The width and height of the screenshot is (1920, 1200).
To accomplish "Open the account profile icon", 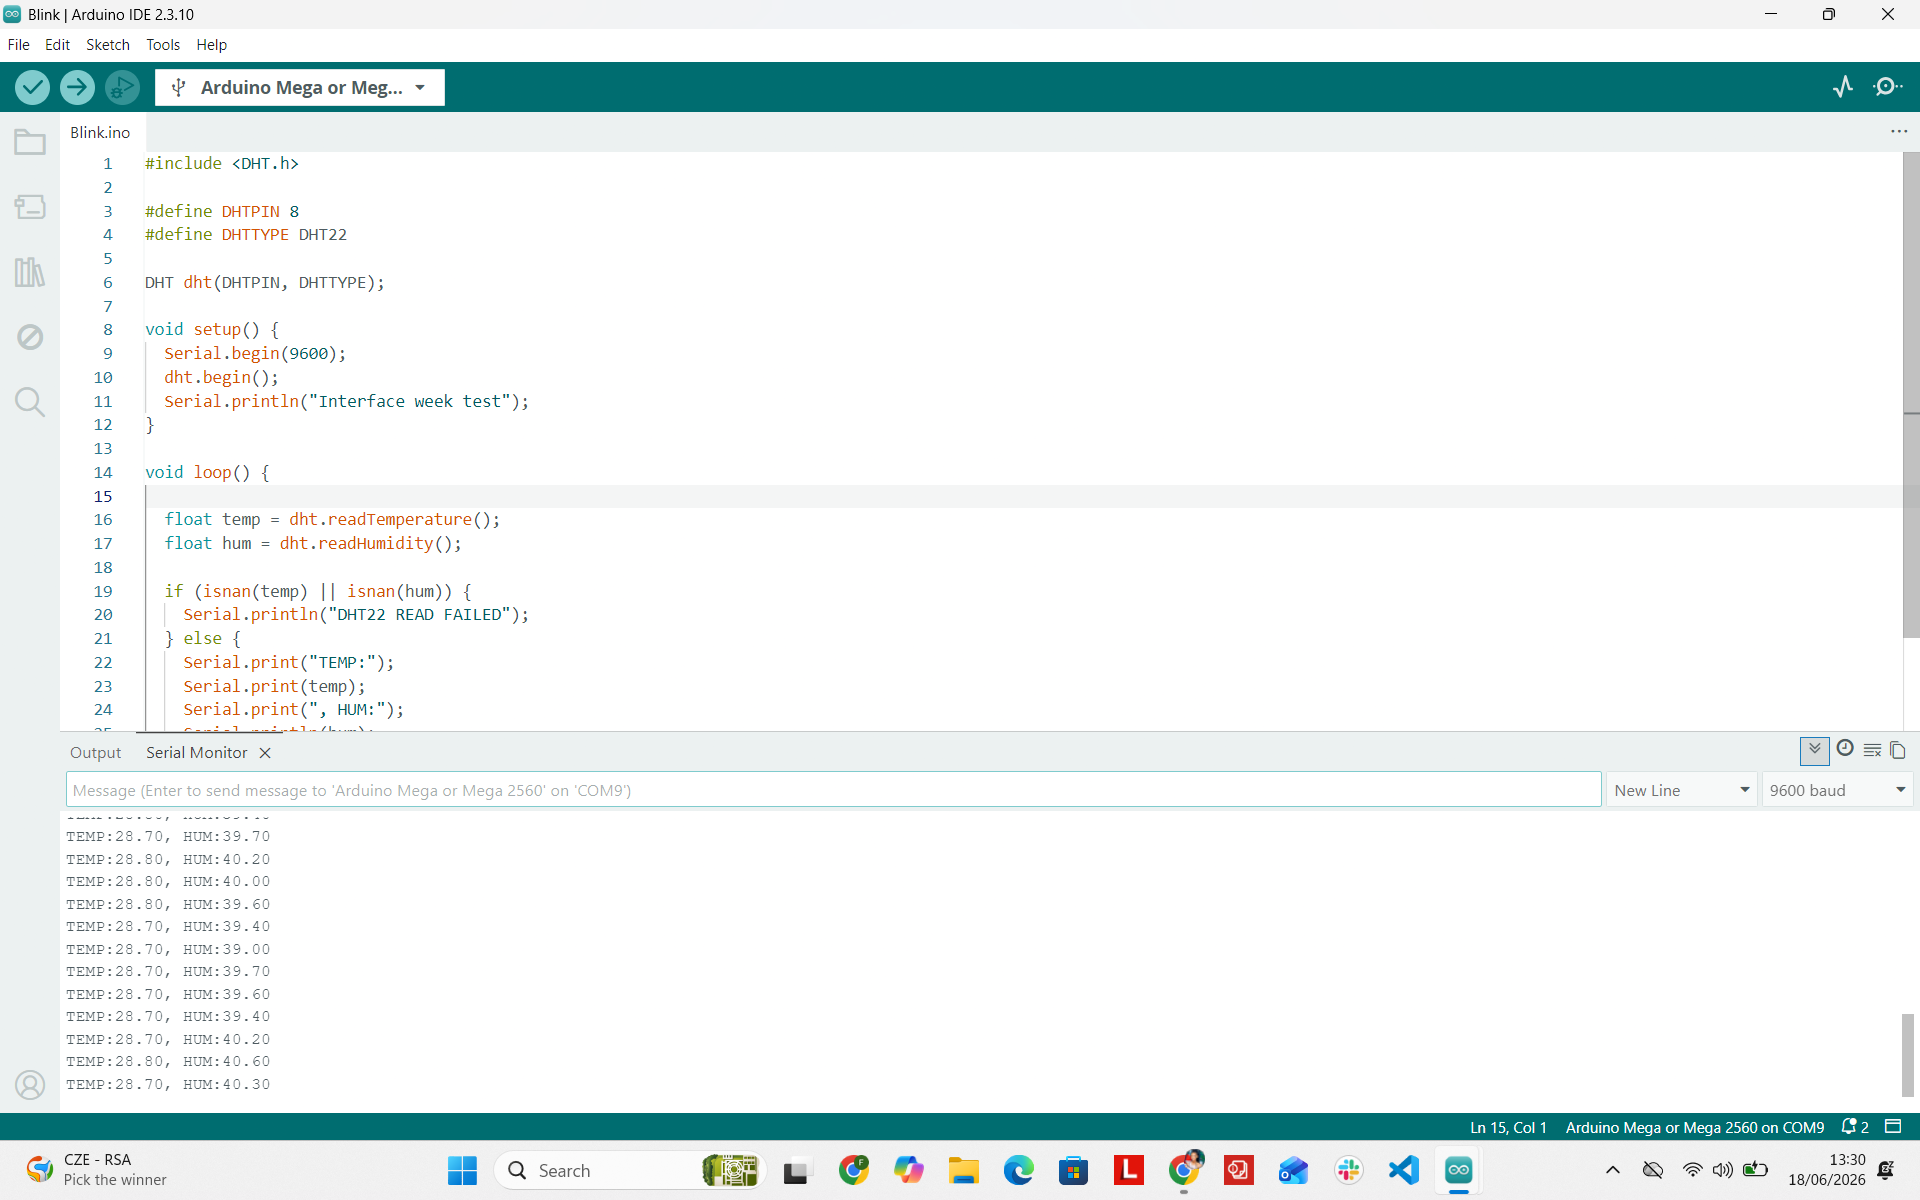I will tap(30, 1085).
